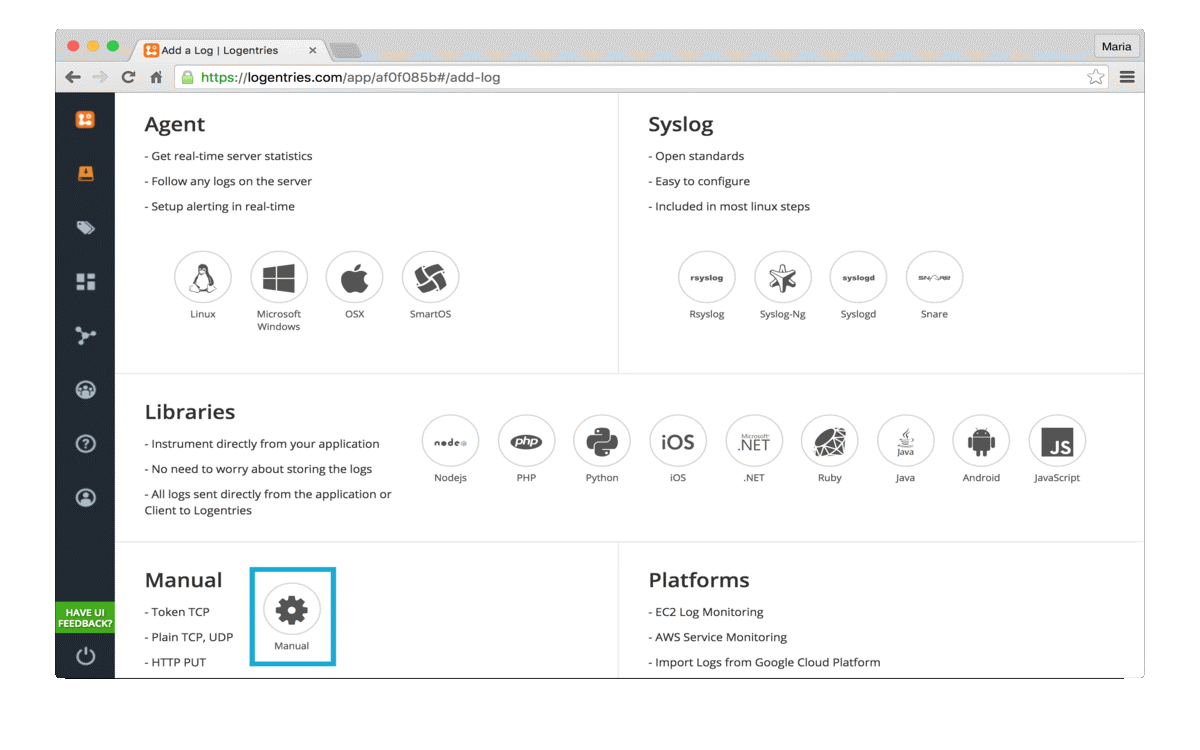The width and height of the screenshot is (1200, 750).
Task: Pick the Java library icon
Action: click(x=906, y=442)
